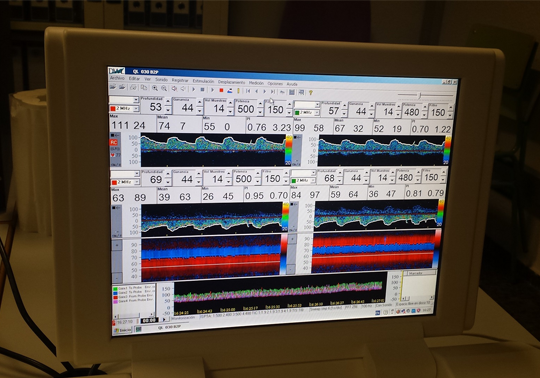Jump to last record with skip-end icon

coord(273,92)
